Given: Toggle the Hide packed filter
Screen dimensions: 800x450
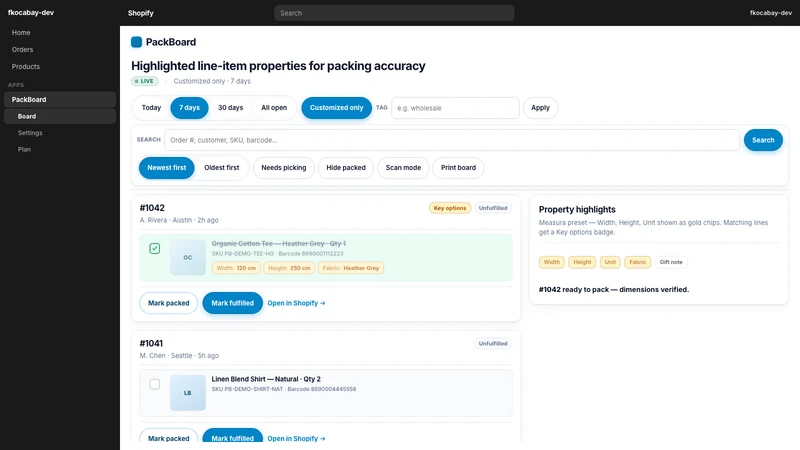Looking at the screenshot, I should (346, 167).
